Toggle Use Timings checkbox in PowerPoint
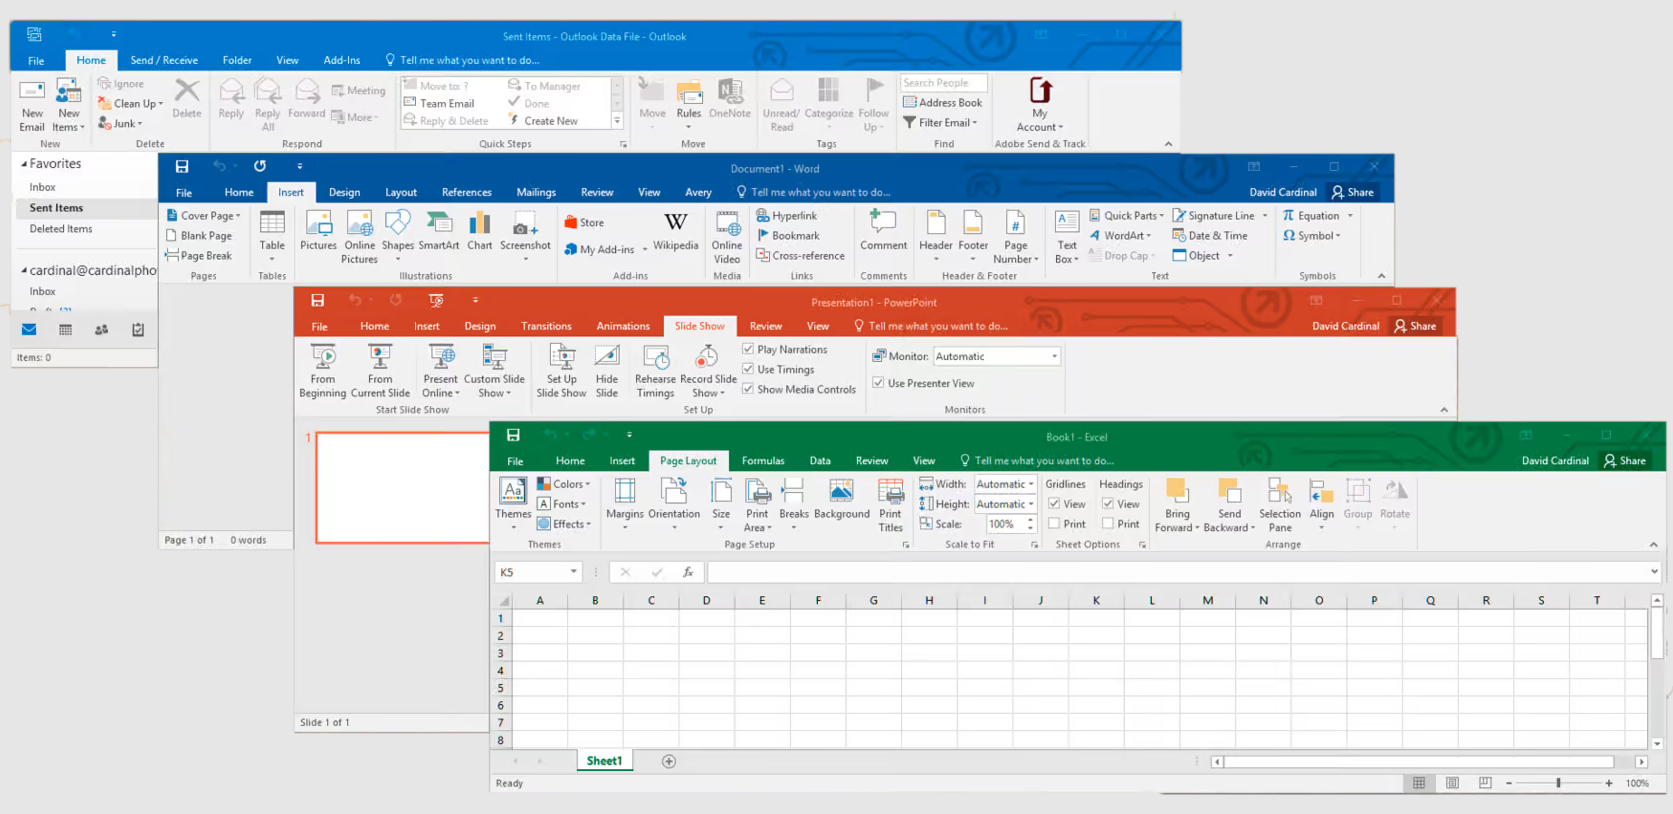This screenshot has width=1673, height=814. pos(748,369)
